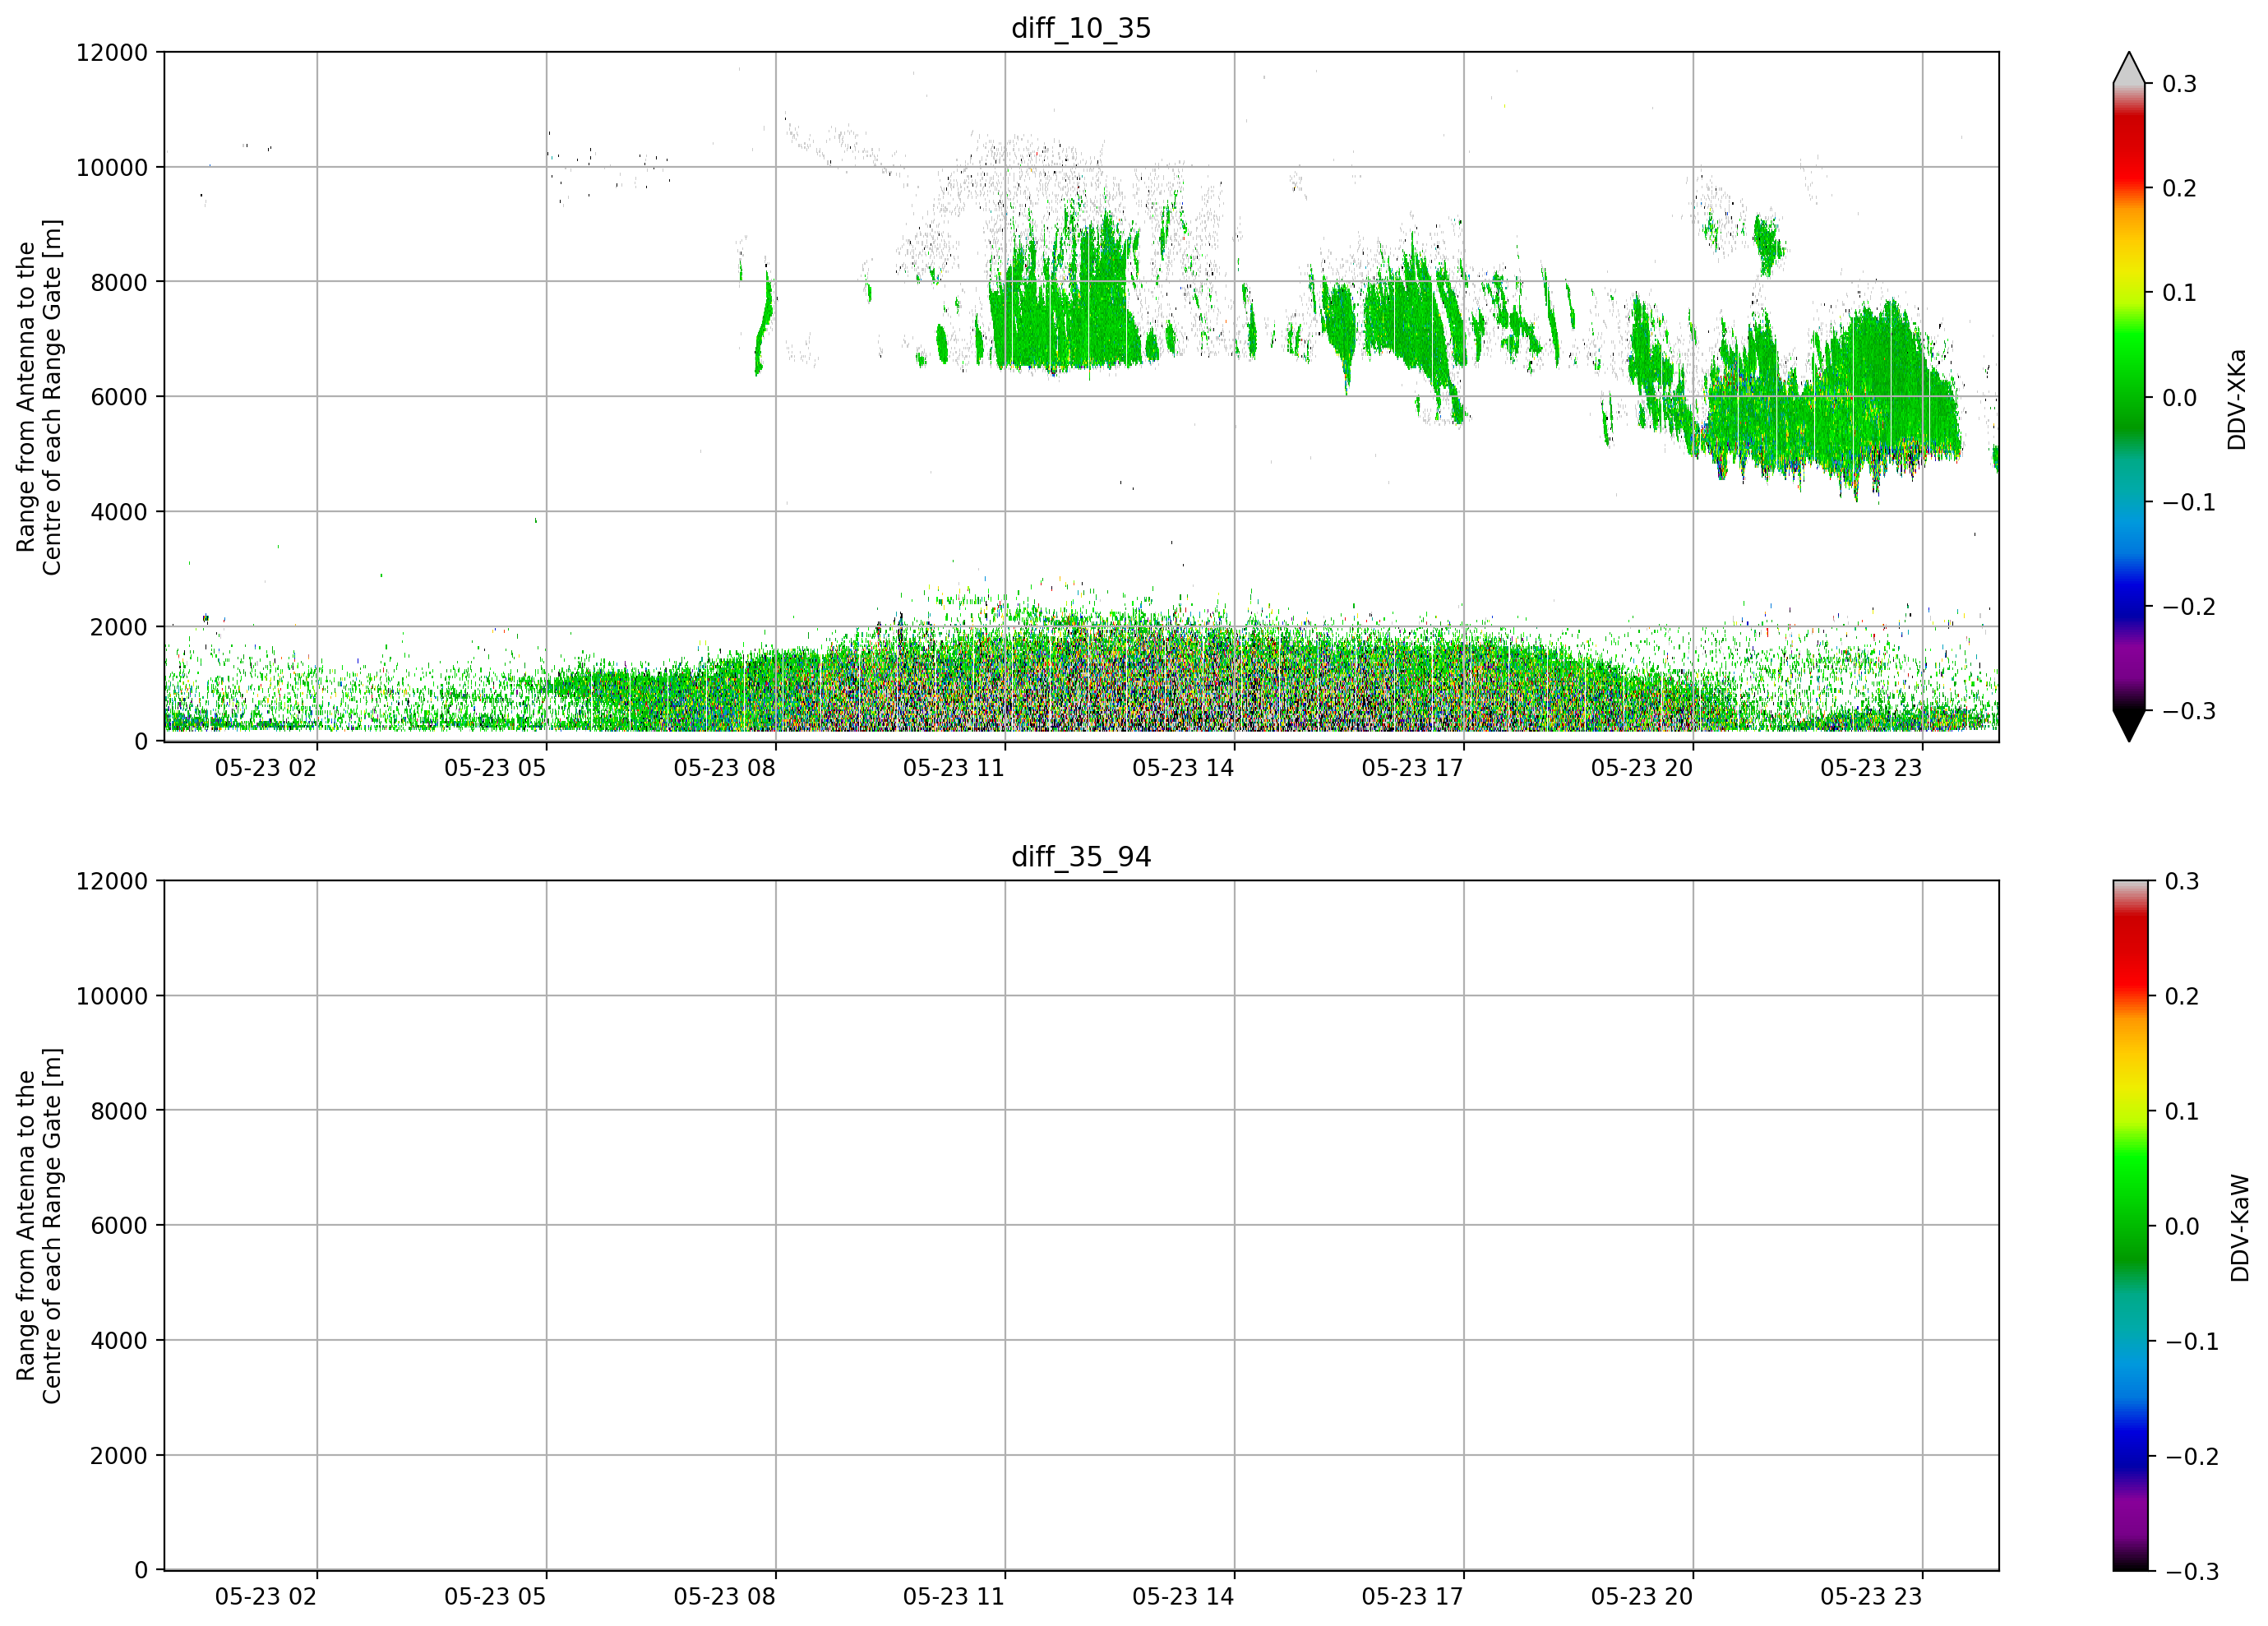Viewport: 2268px width, 1626px height.
Task: Click the 0.2 tick on DDV-XKa colorbar
Action: tap(2179, 188)
